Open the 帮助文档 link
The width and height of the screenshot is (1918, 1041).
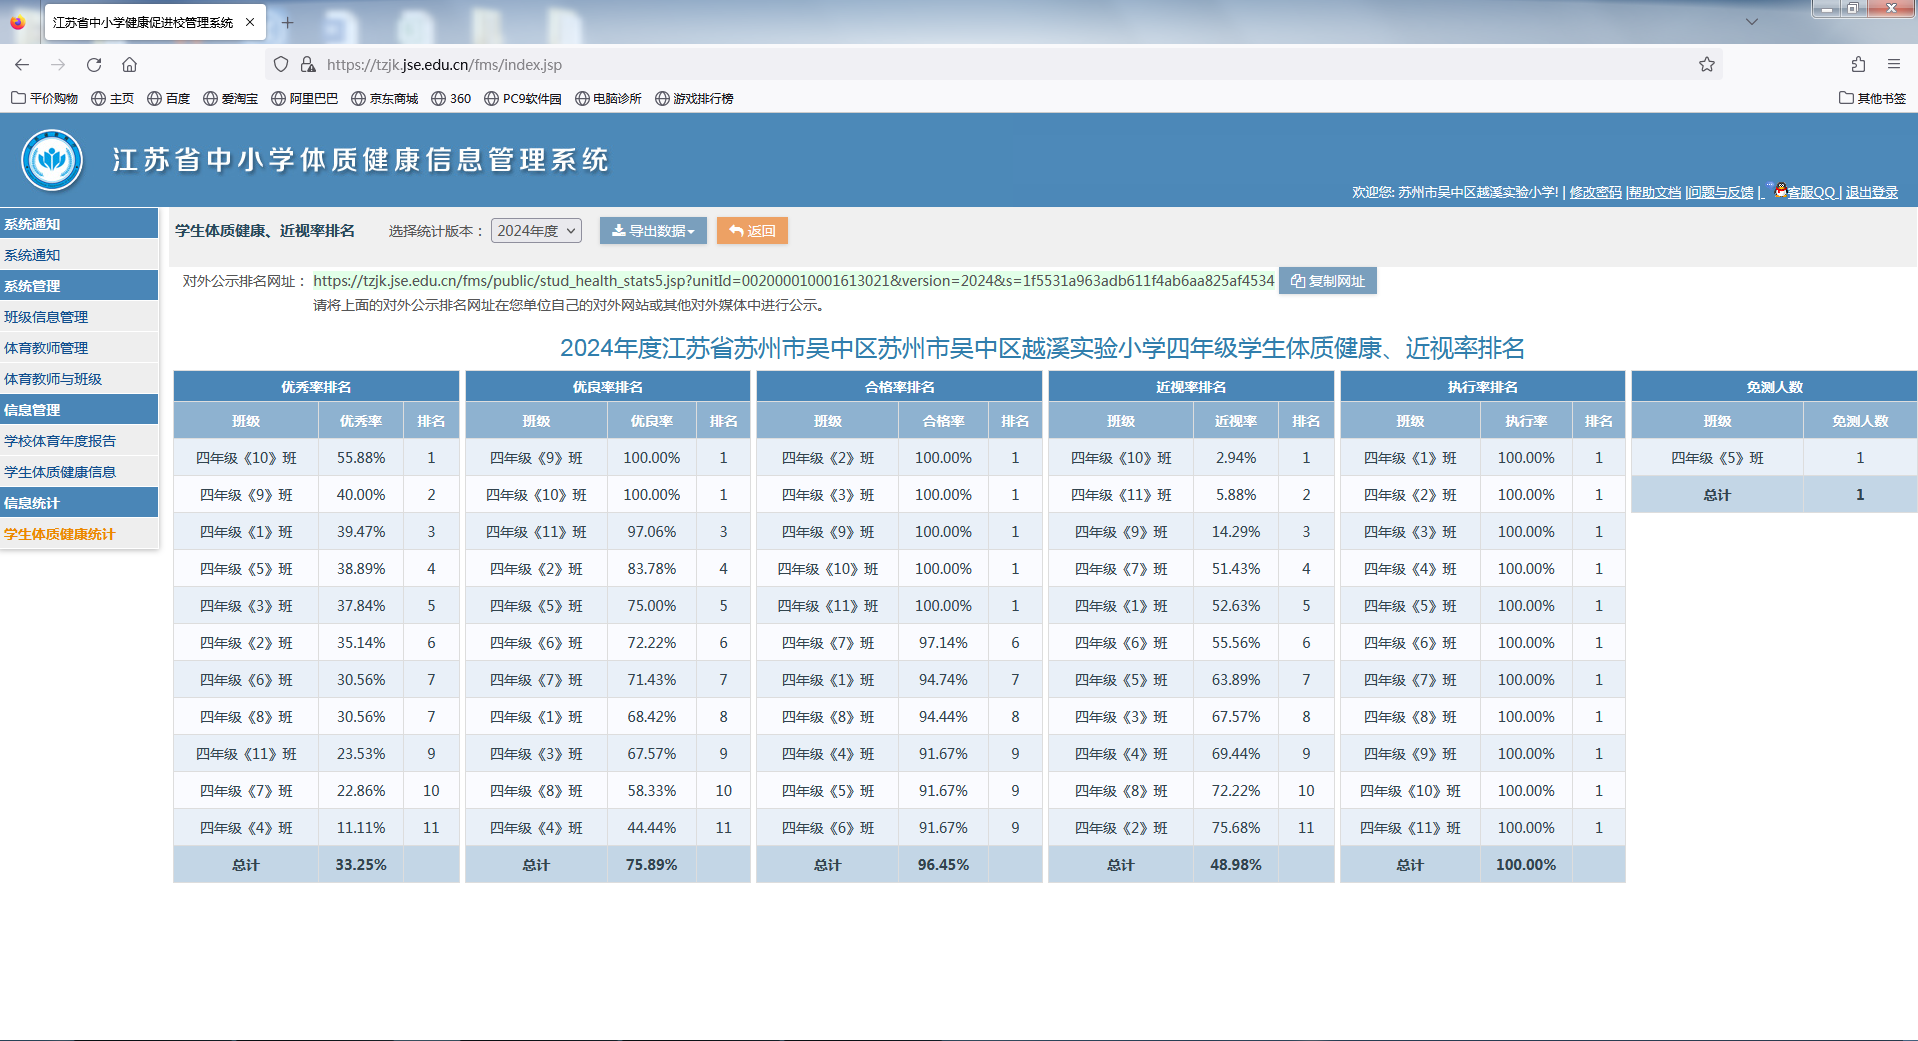click(x=1655, y=192)
